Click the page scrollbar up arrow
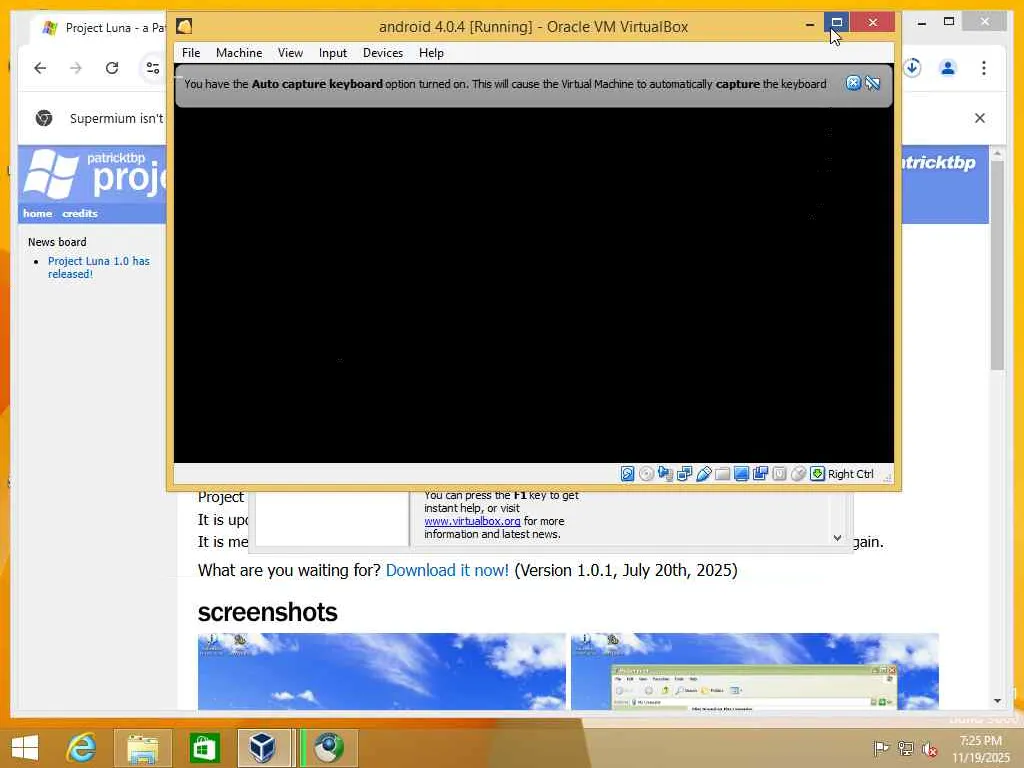Image resolution: width=1024 pixels, height=768 pixels. coord(997,153)
